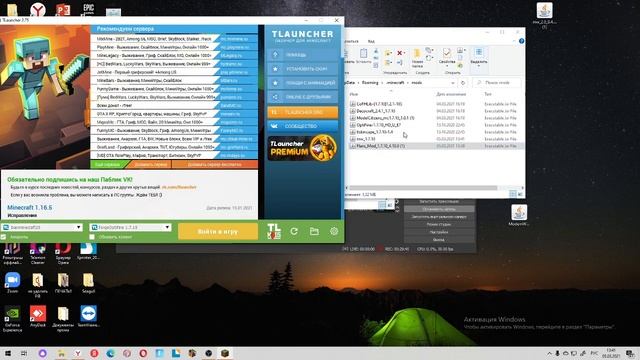Viewport: 640px width, 360px height.
Task: Select the MineLegacy server row
Action: 174,55
